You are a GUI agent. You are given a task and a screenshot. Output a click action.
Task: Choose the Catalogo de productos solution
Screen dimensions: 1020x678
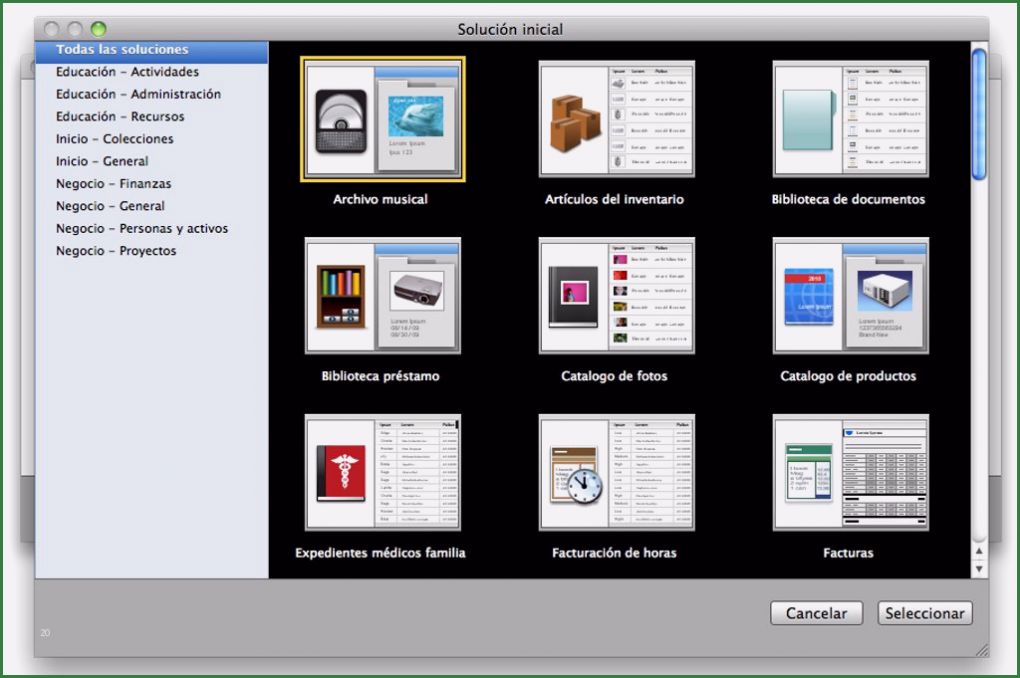(849, 295)
